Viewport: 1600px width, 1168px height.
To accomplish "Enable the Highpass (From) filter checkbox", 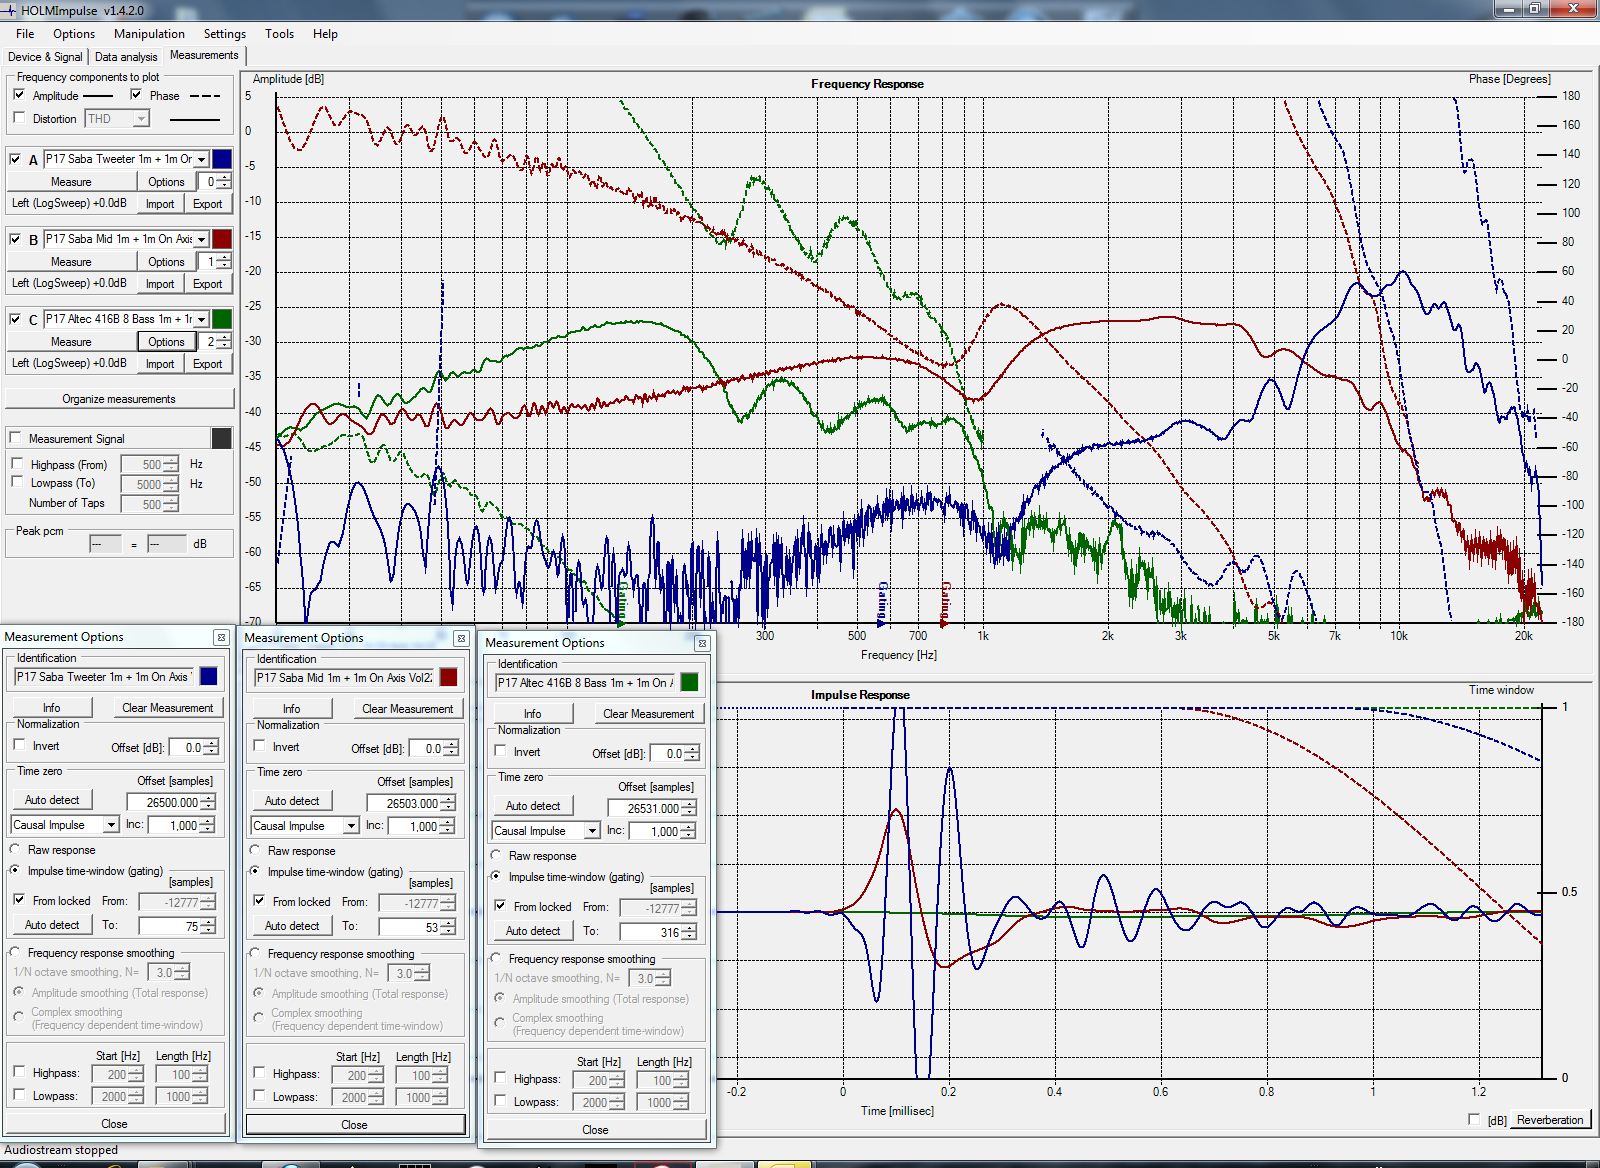I will 17,464.
